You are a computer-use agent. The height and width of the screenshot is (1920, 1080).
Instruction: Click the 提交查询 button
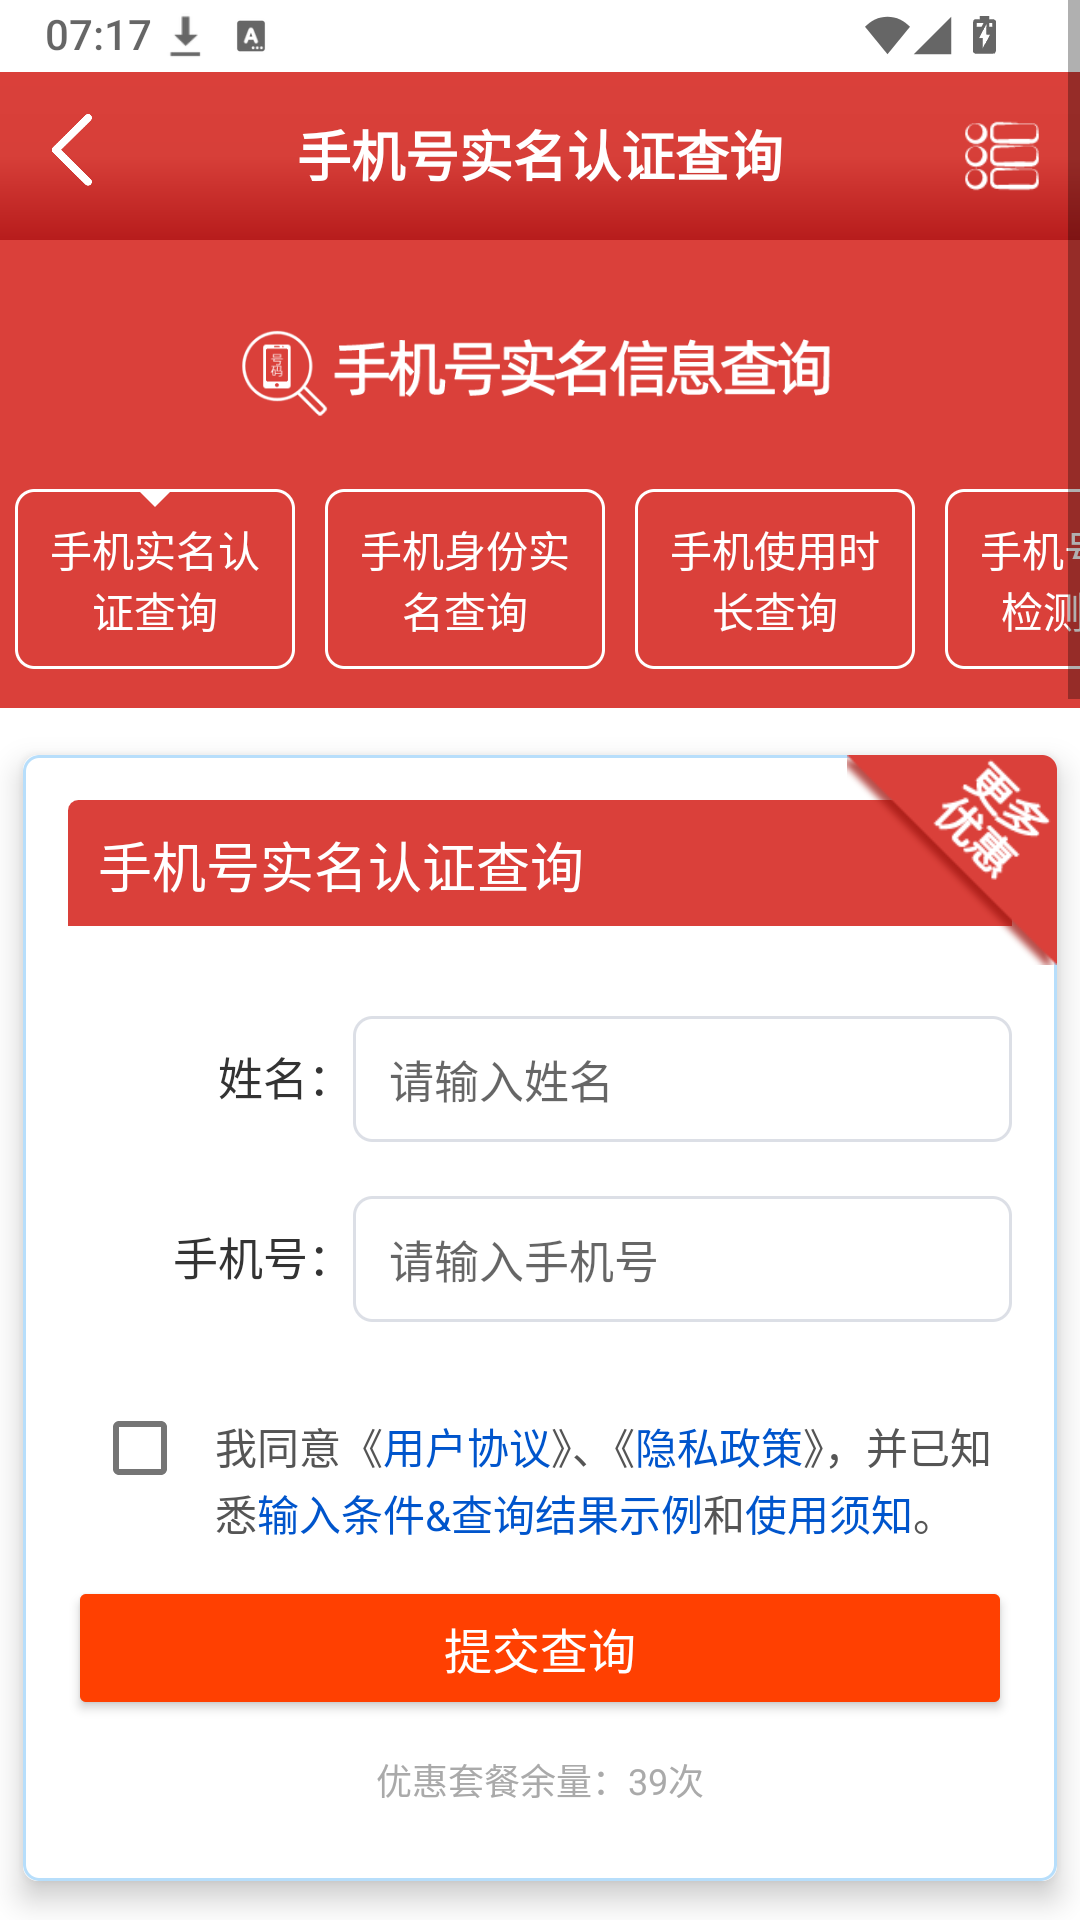(x=540, y=1648)
